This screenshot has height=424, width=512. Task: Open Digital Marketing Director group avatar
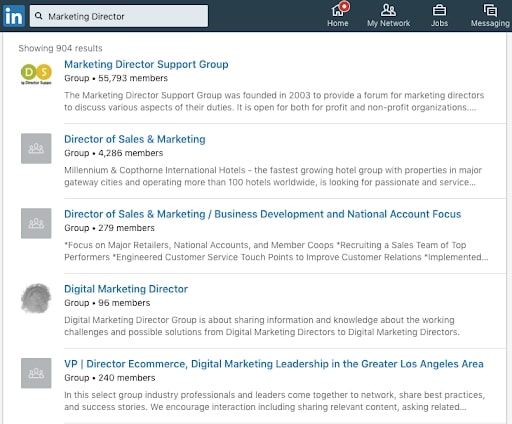tap(36, 298)
